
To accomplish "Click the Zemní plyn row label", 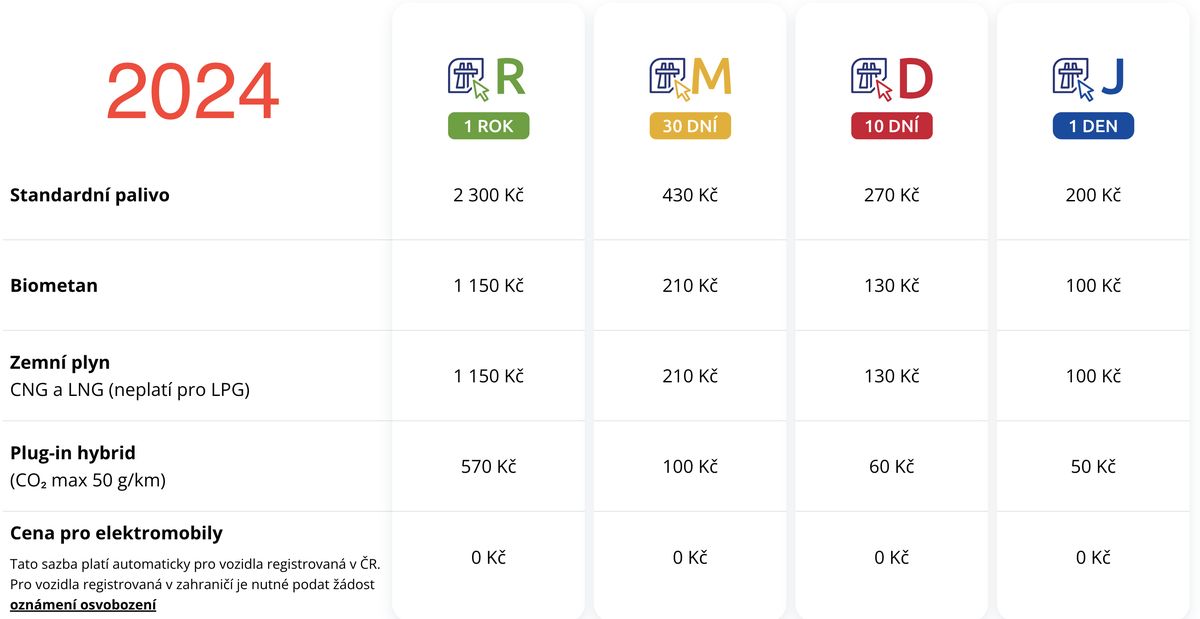I will point(60,362).
